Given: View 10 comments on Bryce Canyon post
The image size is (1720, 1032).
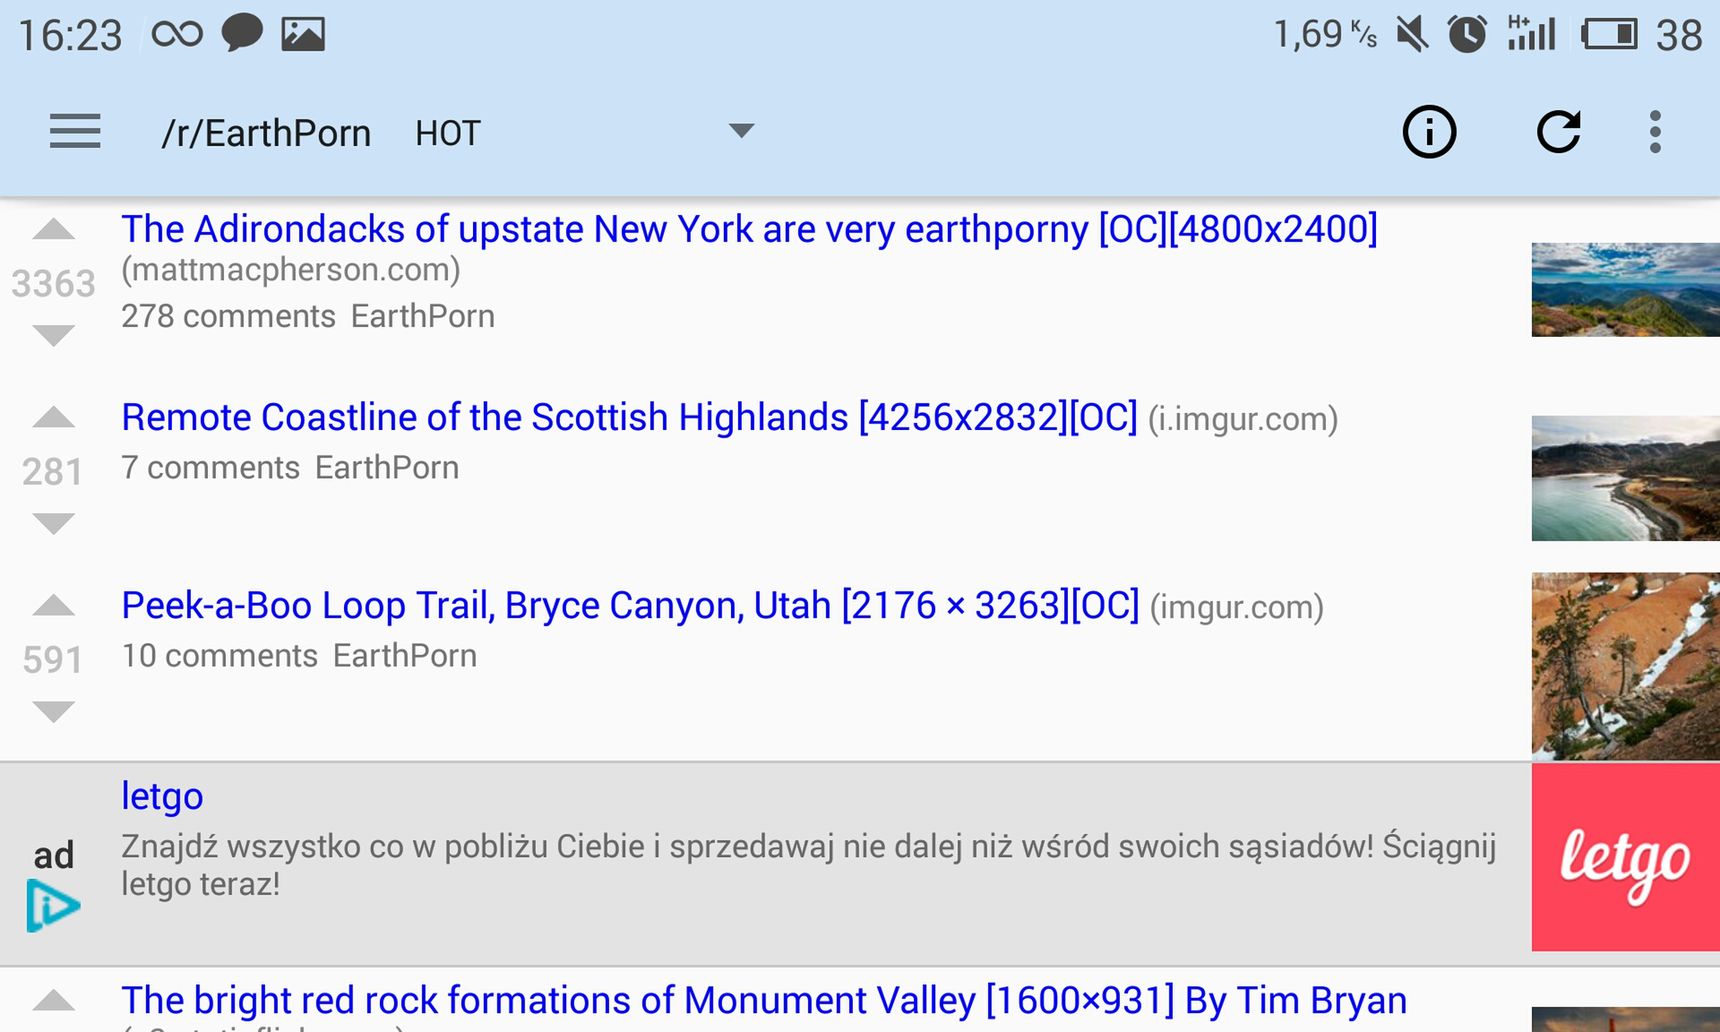Looking at the screenshot, I should point(219,656).
